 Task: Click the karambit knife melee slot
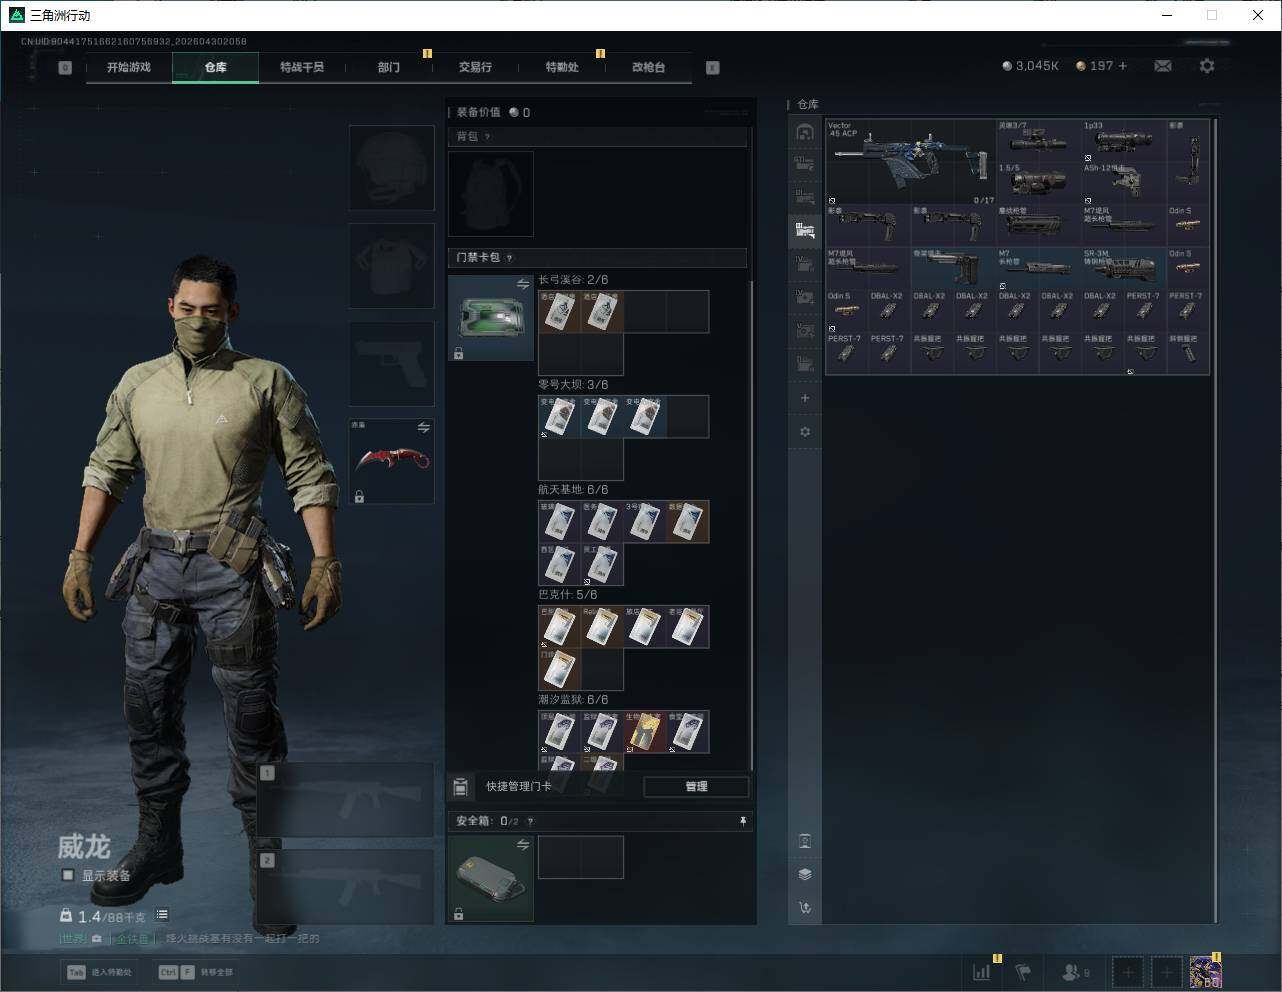point(391,461)
